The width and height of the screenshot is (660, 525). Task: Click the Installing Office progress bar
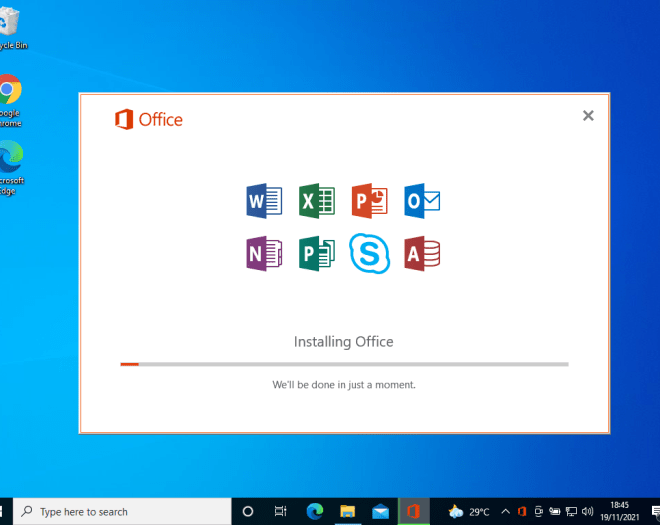pyautogui.click(x=344, y=364)
